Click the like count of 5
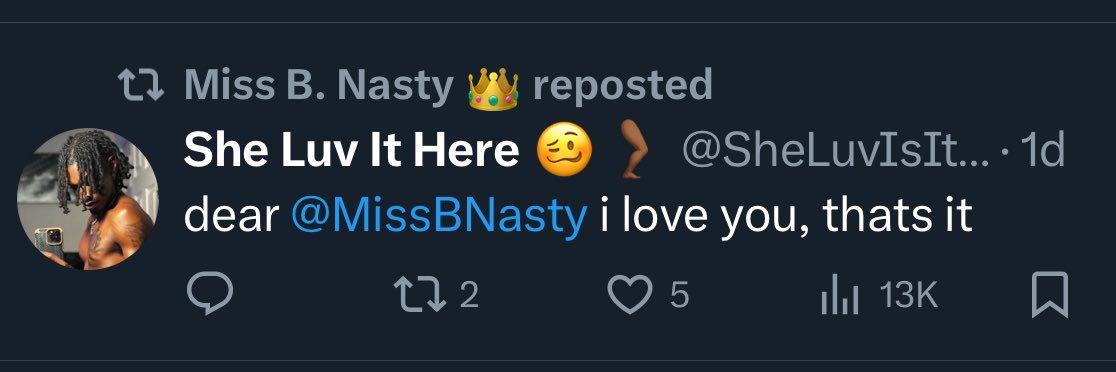 click(680, 294)
